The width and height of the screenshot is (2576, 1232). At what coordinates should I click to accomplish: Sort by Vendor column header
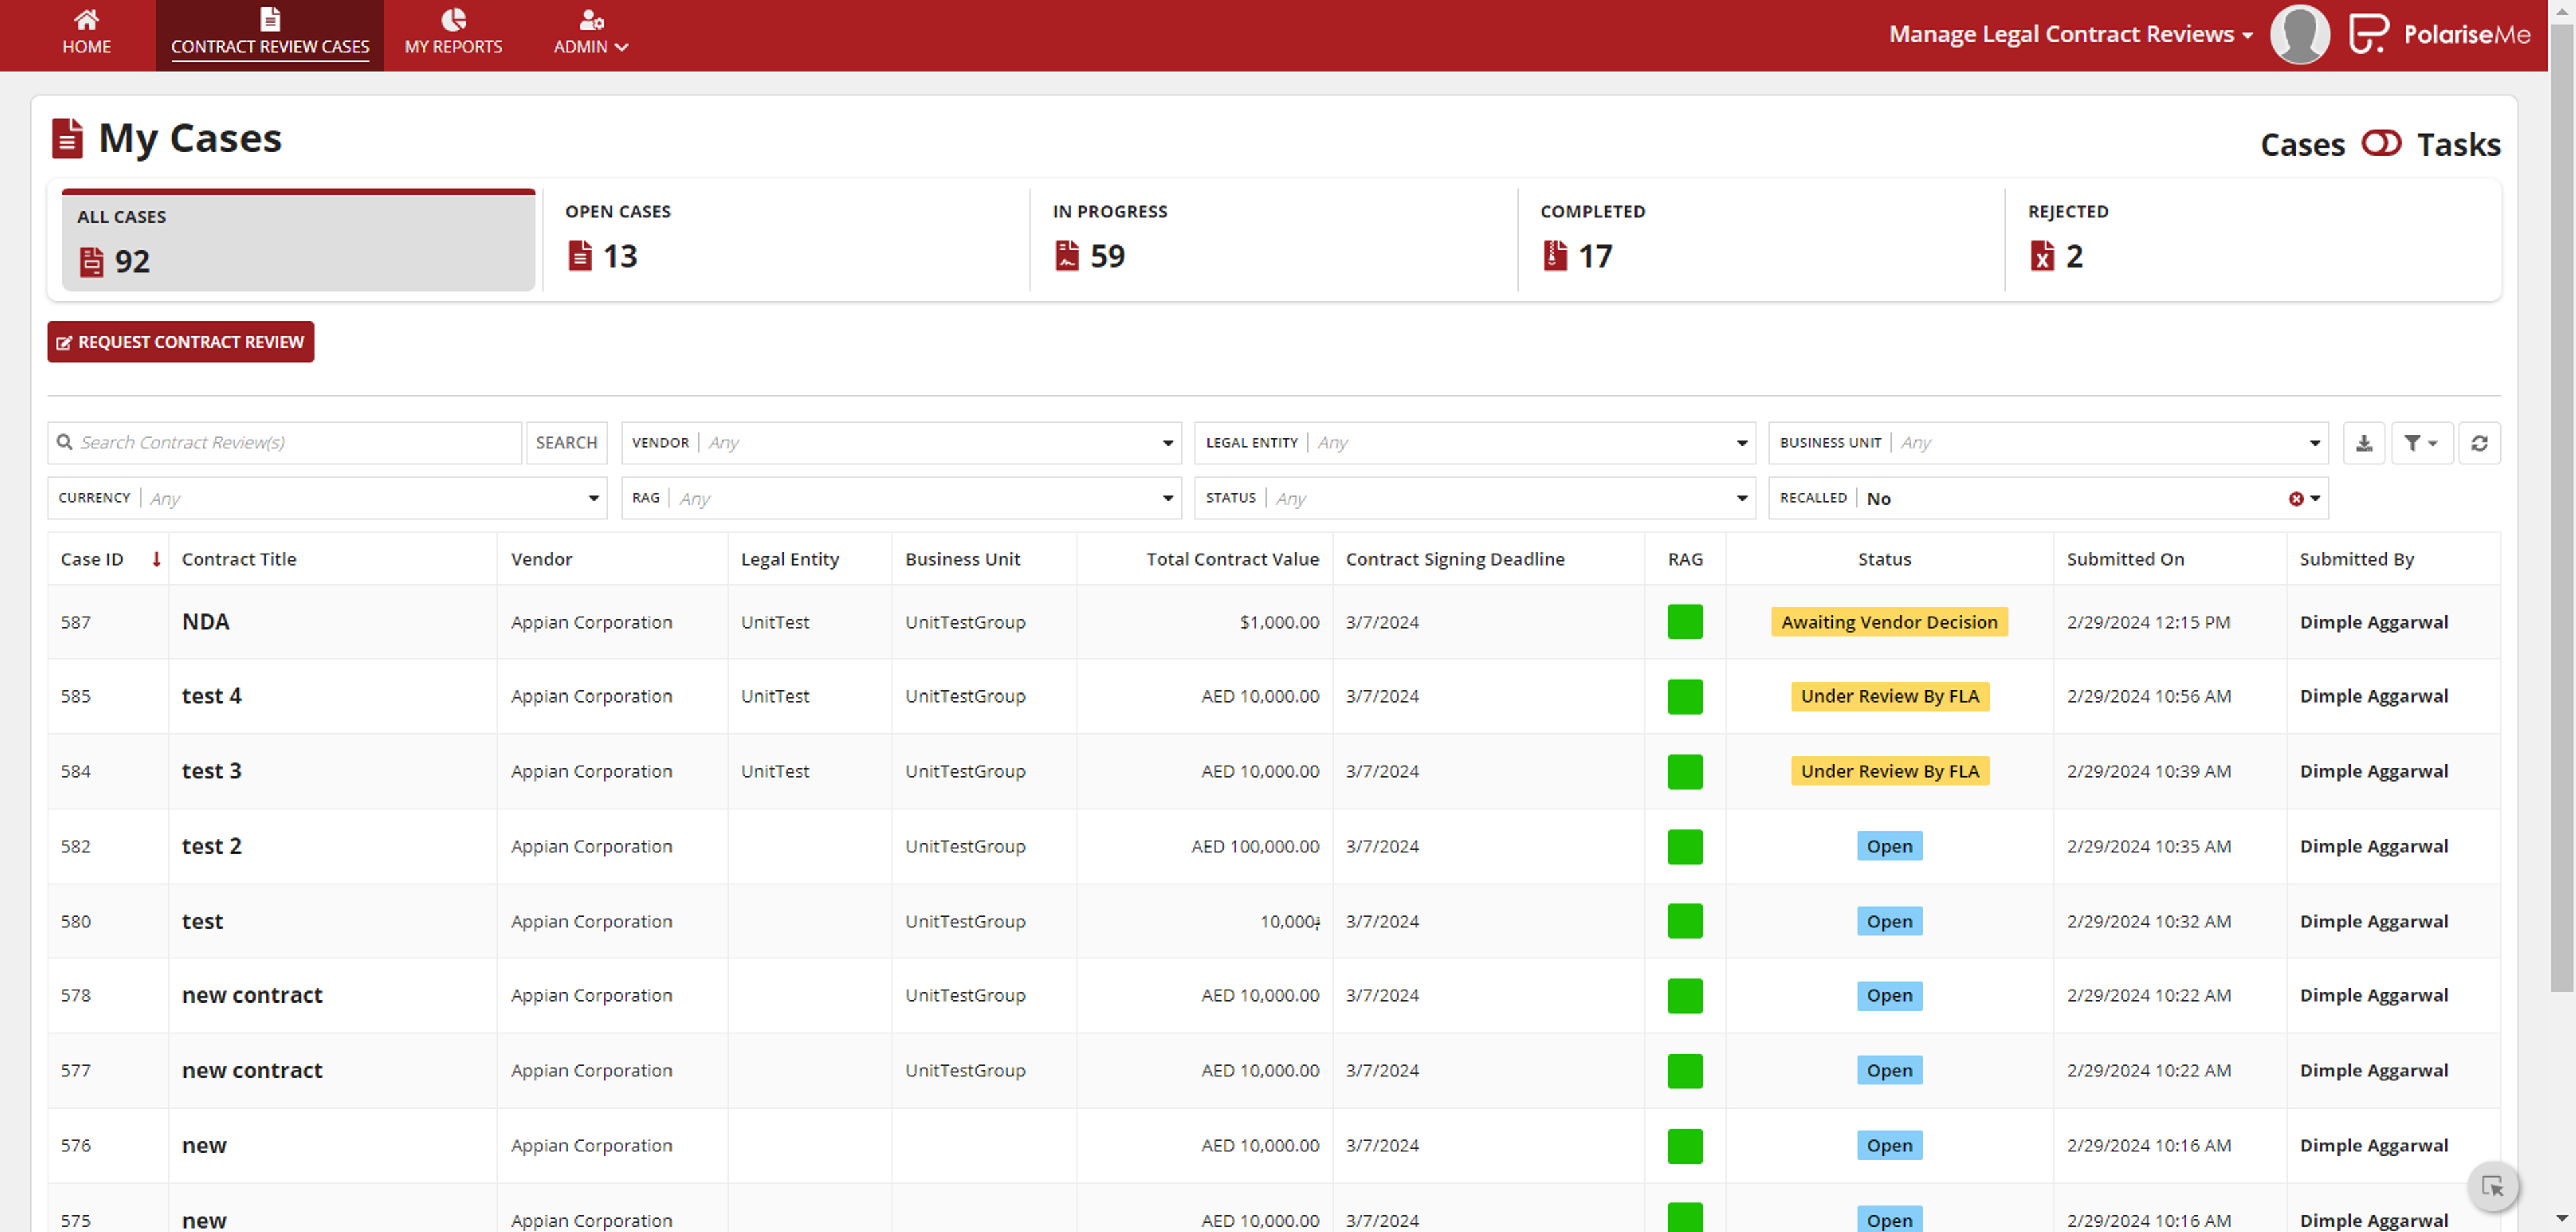[x=541, y=559]
